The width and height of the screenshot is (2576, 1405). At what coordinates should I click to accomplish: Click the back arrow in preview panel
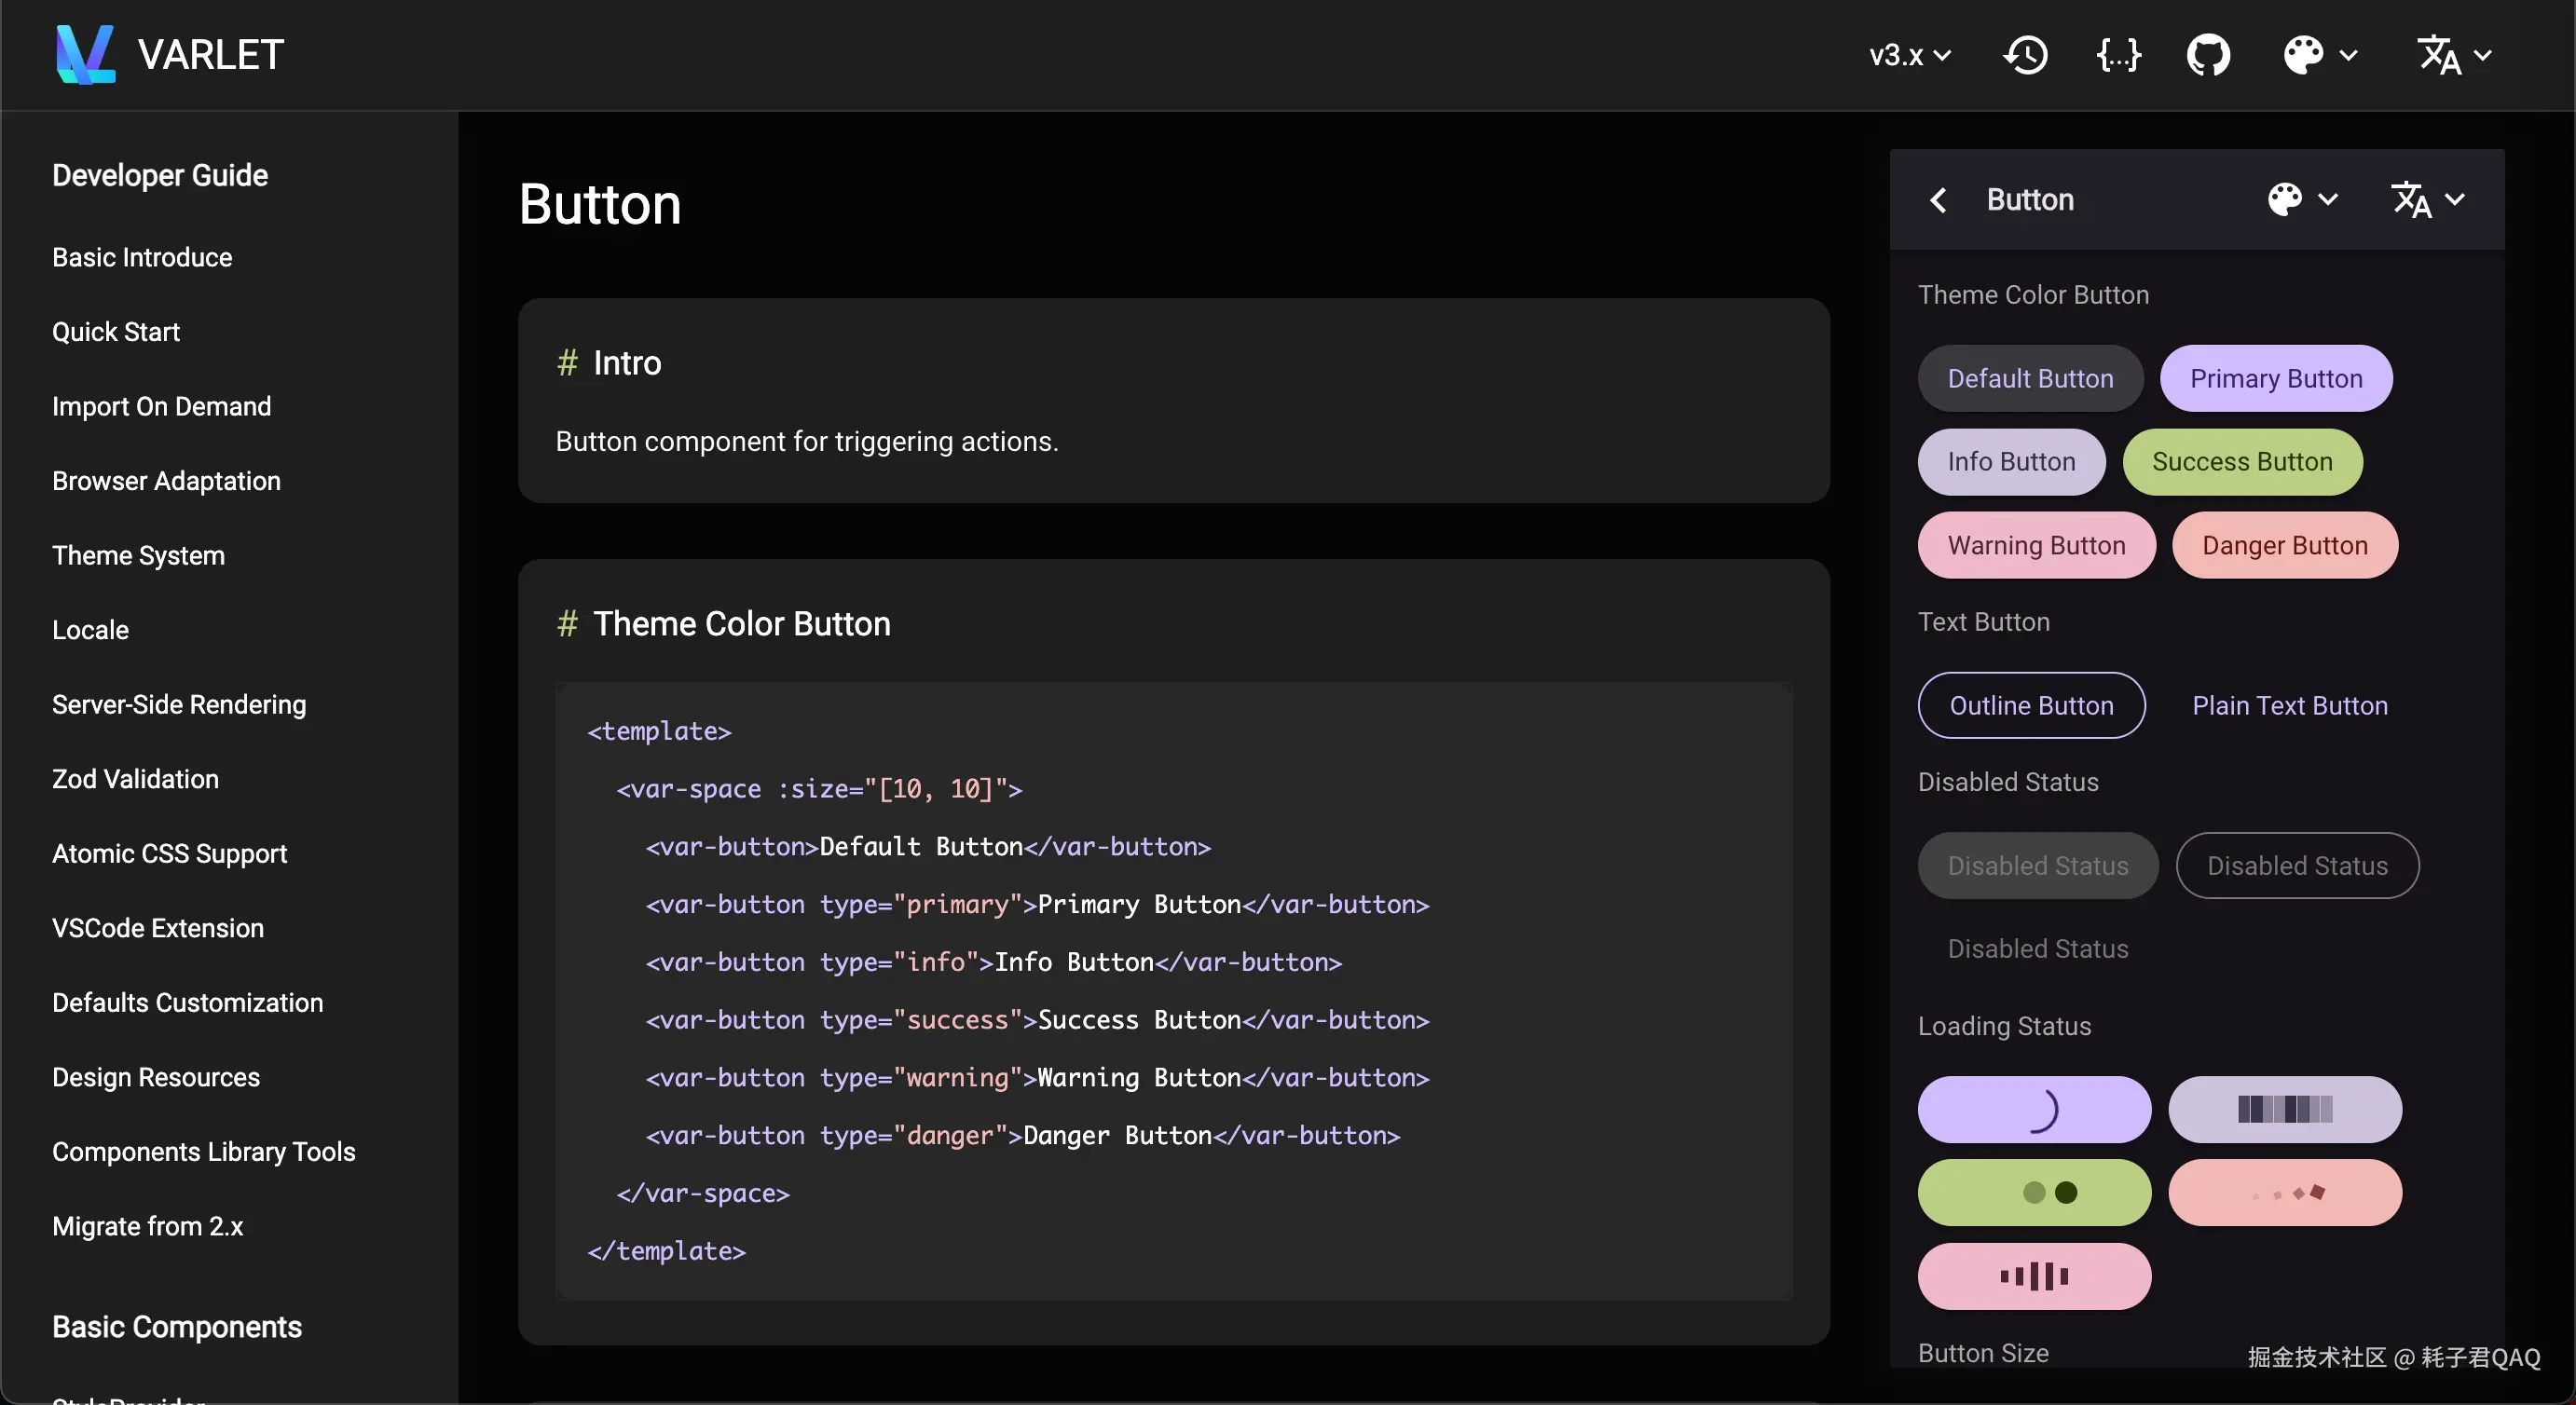(1938, 200)
